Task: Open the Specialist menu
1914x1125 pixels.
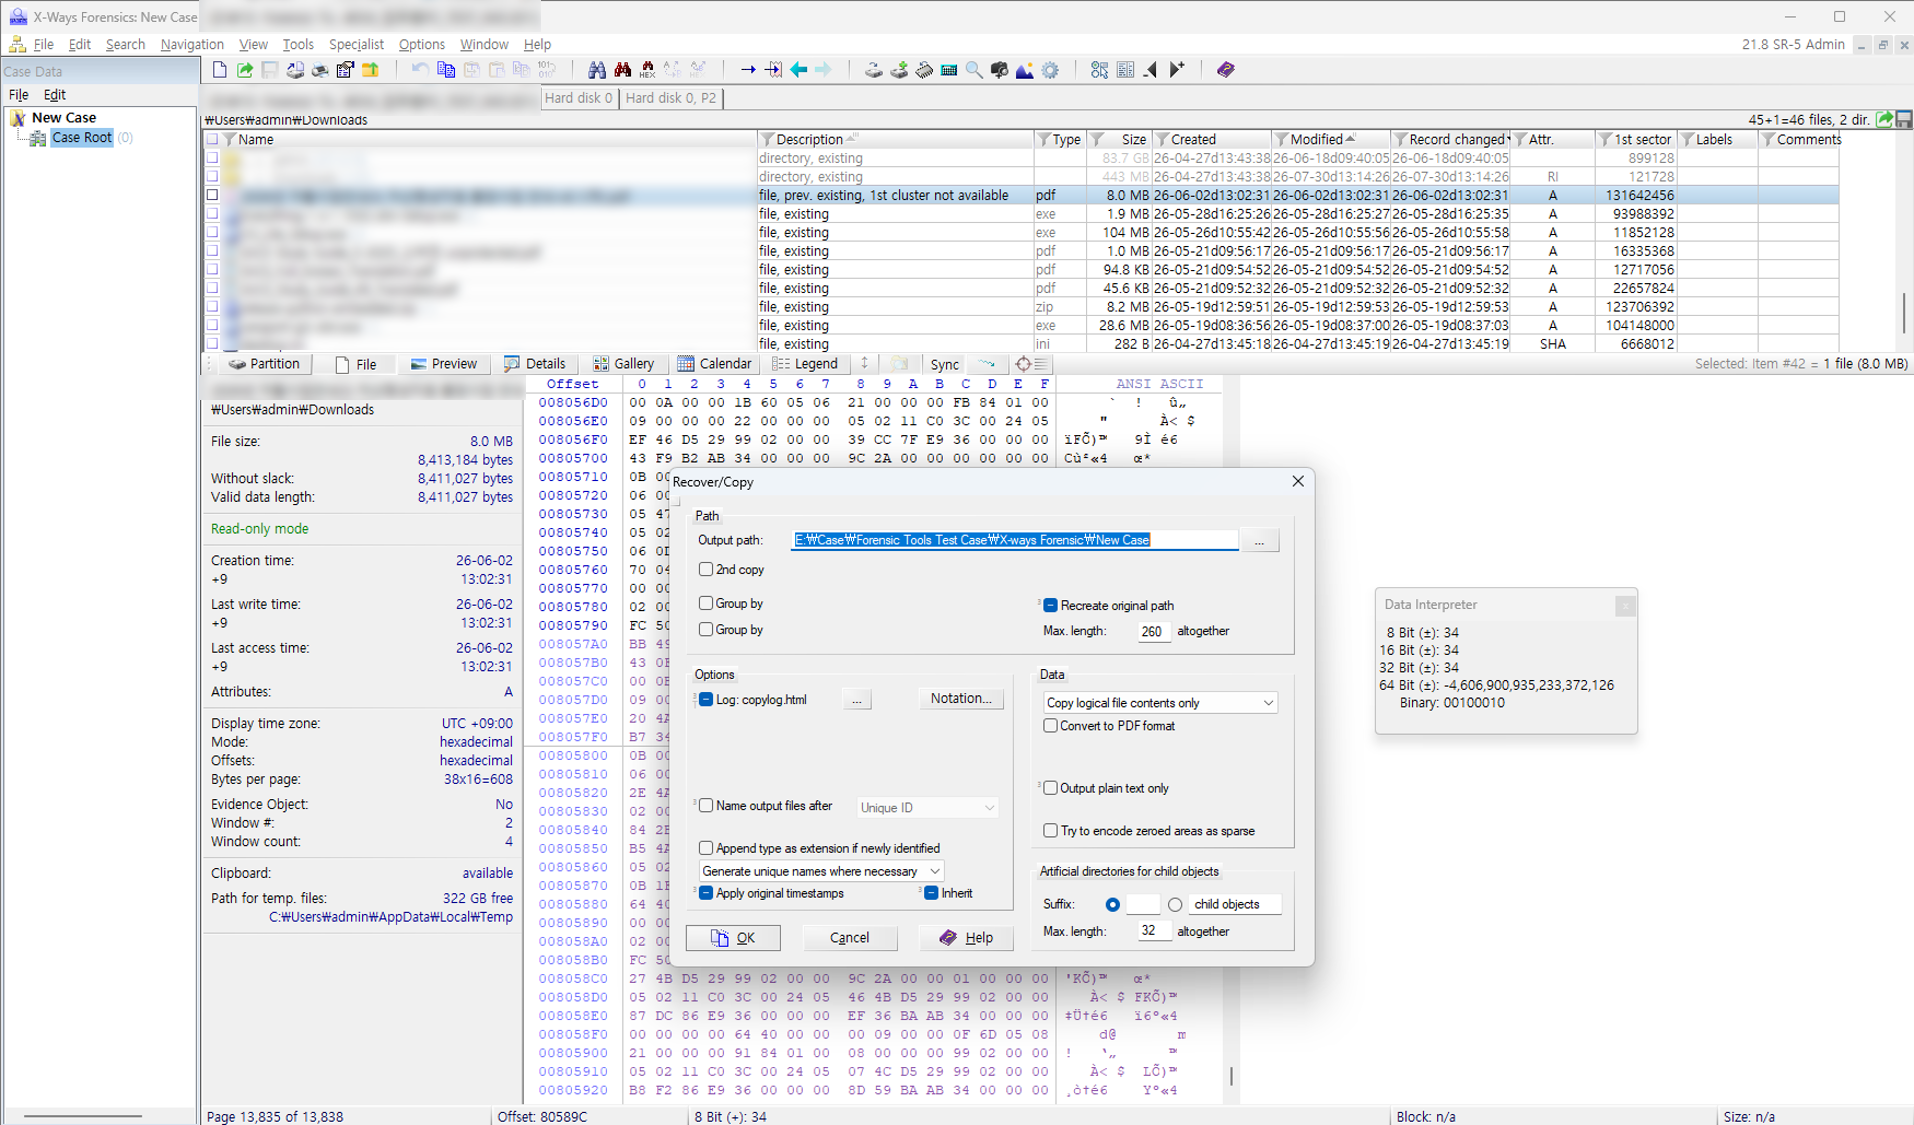Action: pos(356,44)
